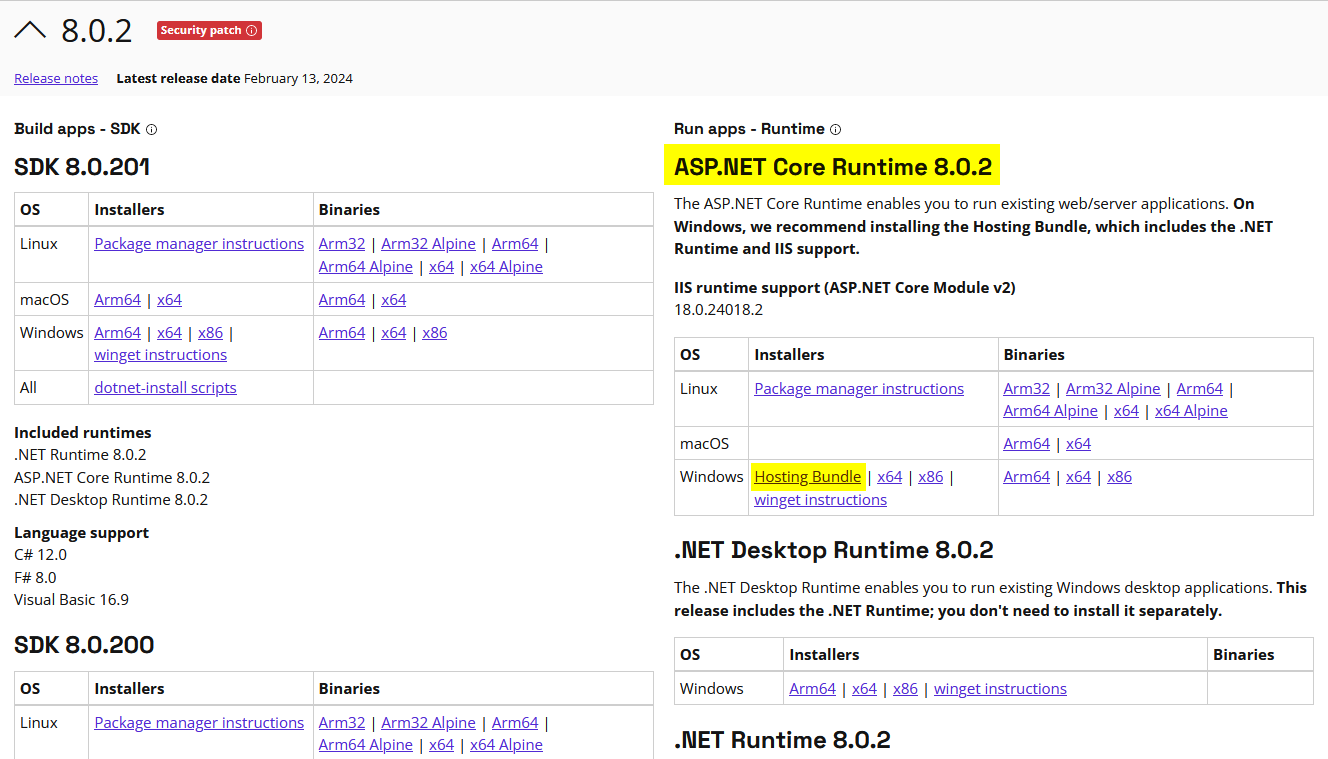Viewport: 1328px width, 759px height.
Task: Download SDK 8.0.200 Linux Arm32 binary
Action: [342, 723]
